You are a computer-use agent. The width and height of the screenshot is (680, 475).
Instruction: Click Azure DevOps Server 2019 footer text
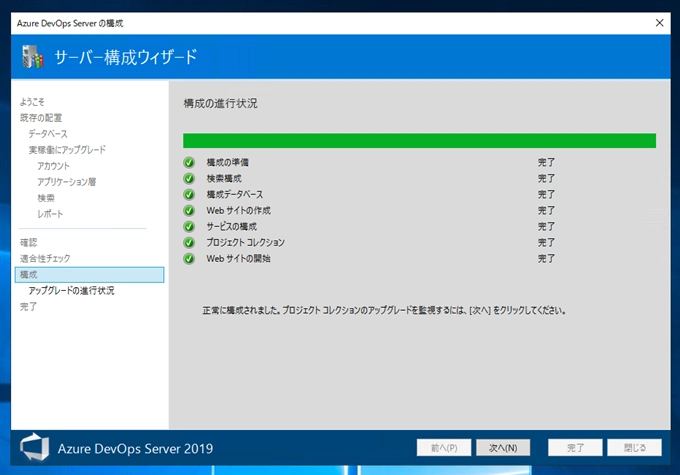tap(135, 449)
